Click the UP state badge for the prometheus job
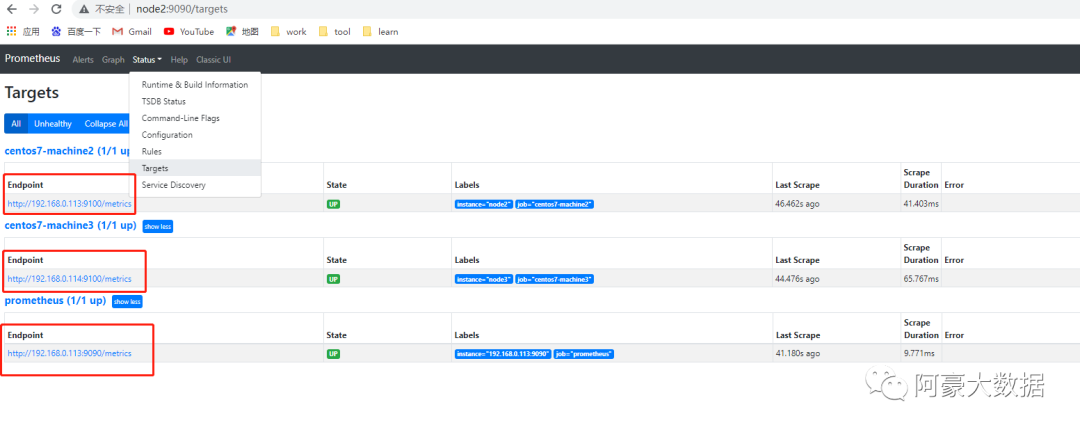The height and width of the screenshot is (432, 1080). click(x=333, y=354)
